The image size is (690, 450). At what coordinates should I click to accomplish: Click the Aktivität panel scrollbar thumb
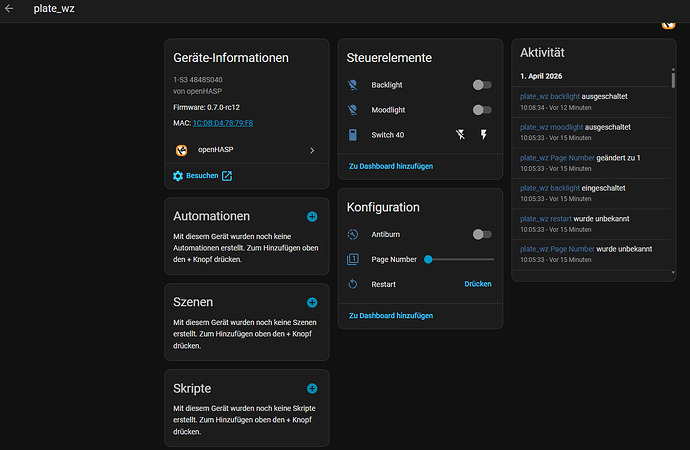[x=673, y=80]
